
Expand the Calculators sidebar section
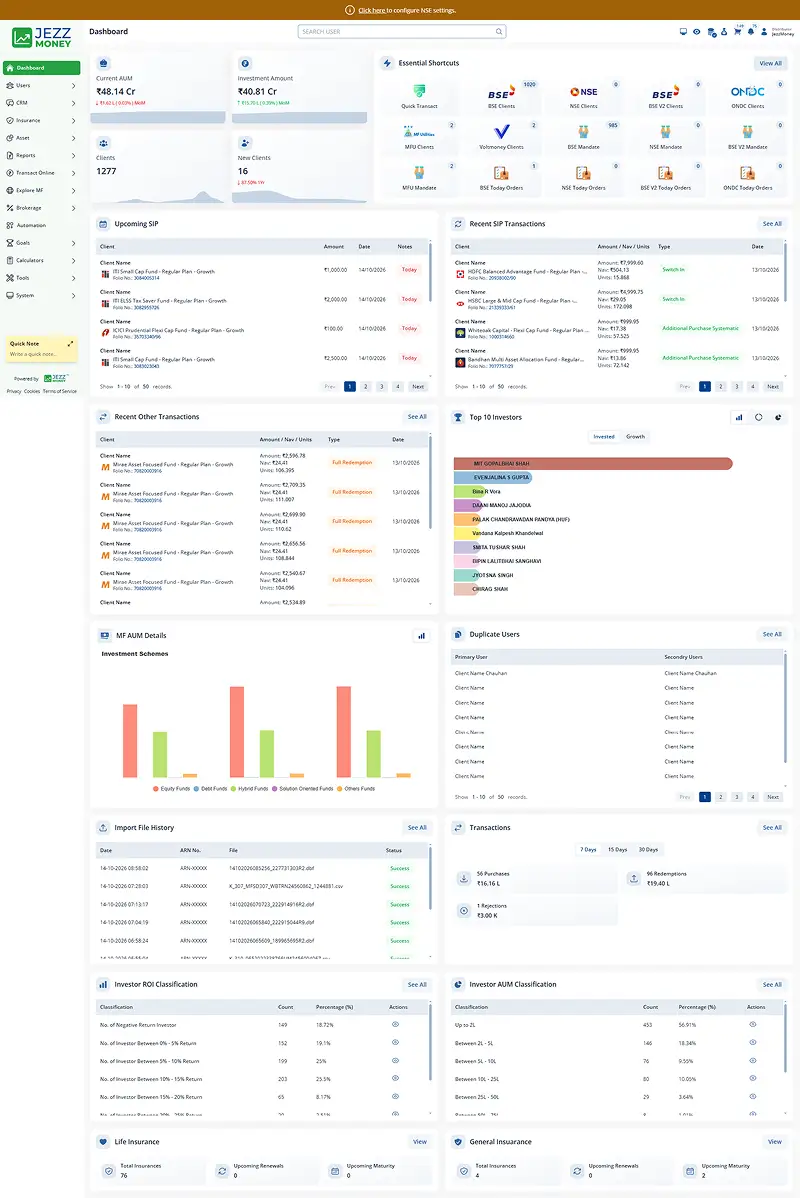click(x=41, y=261)
